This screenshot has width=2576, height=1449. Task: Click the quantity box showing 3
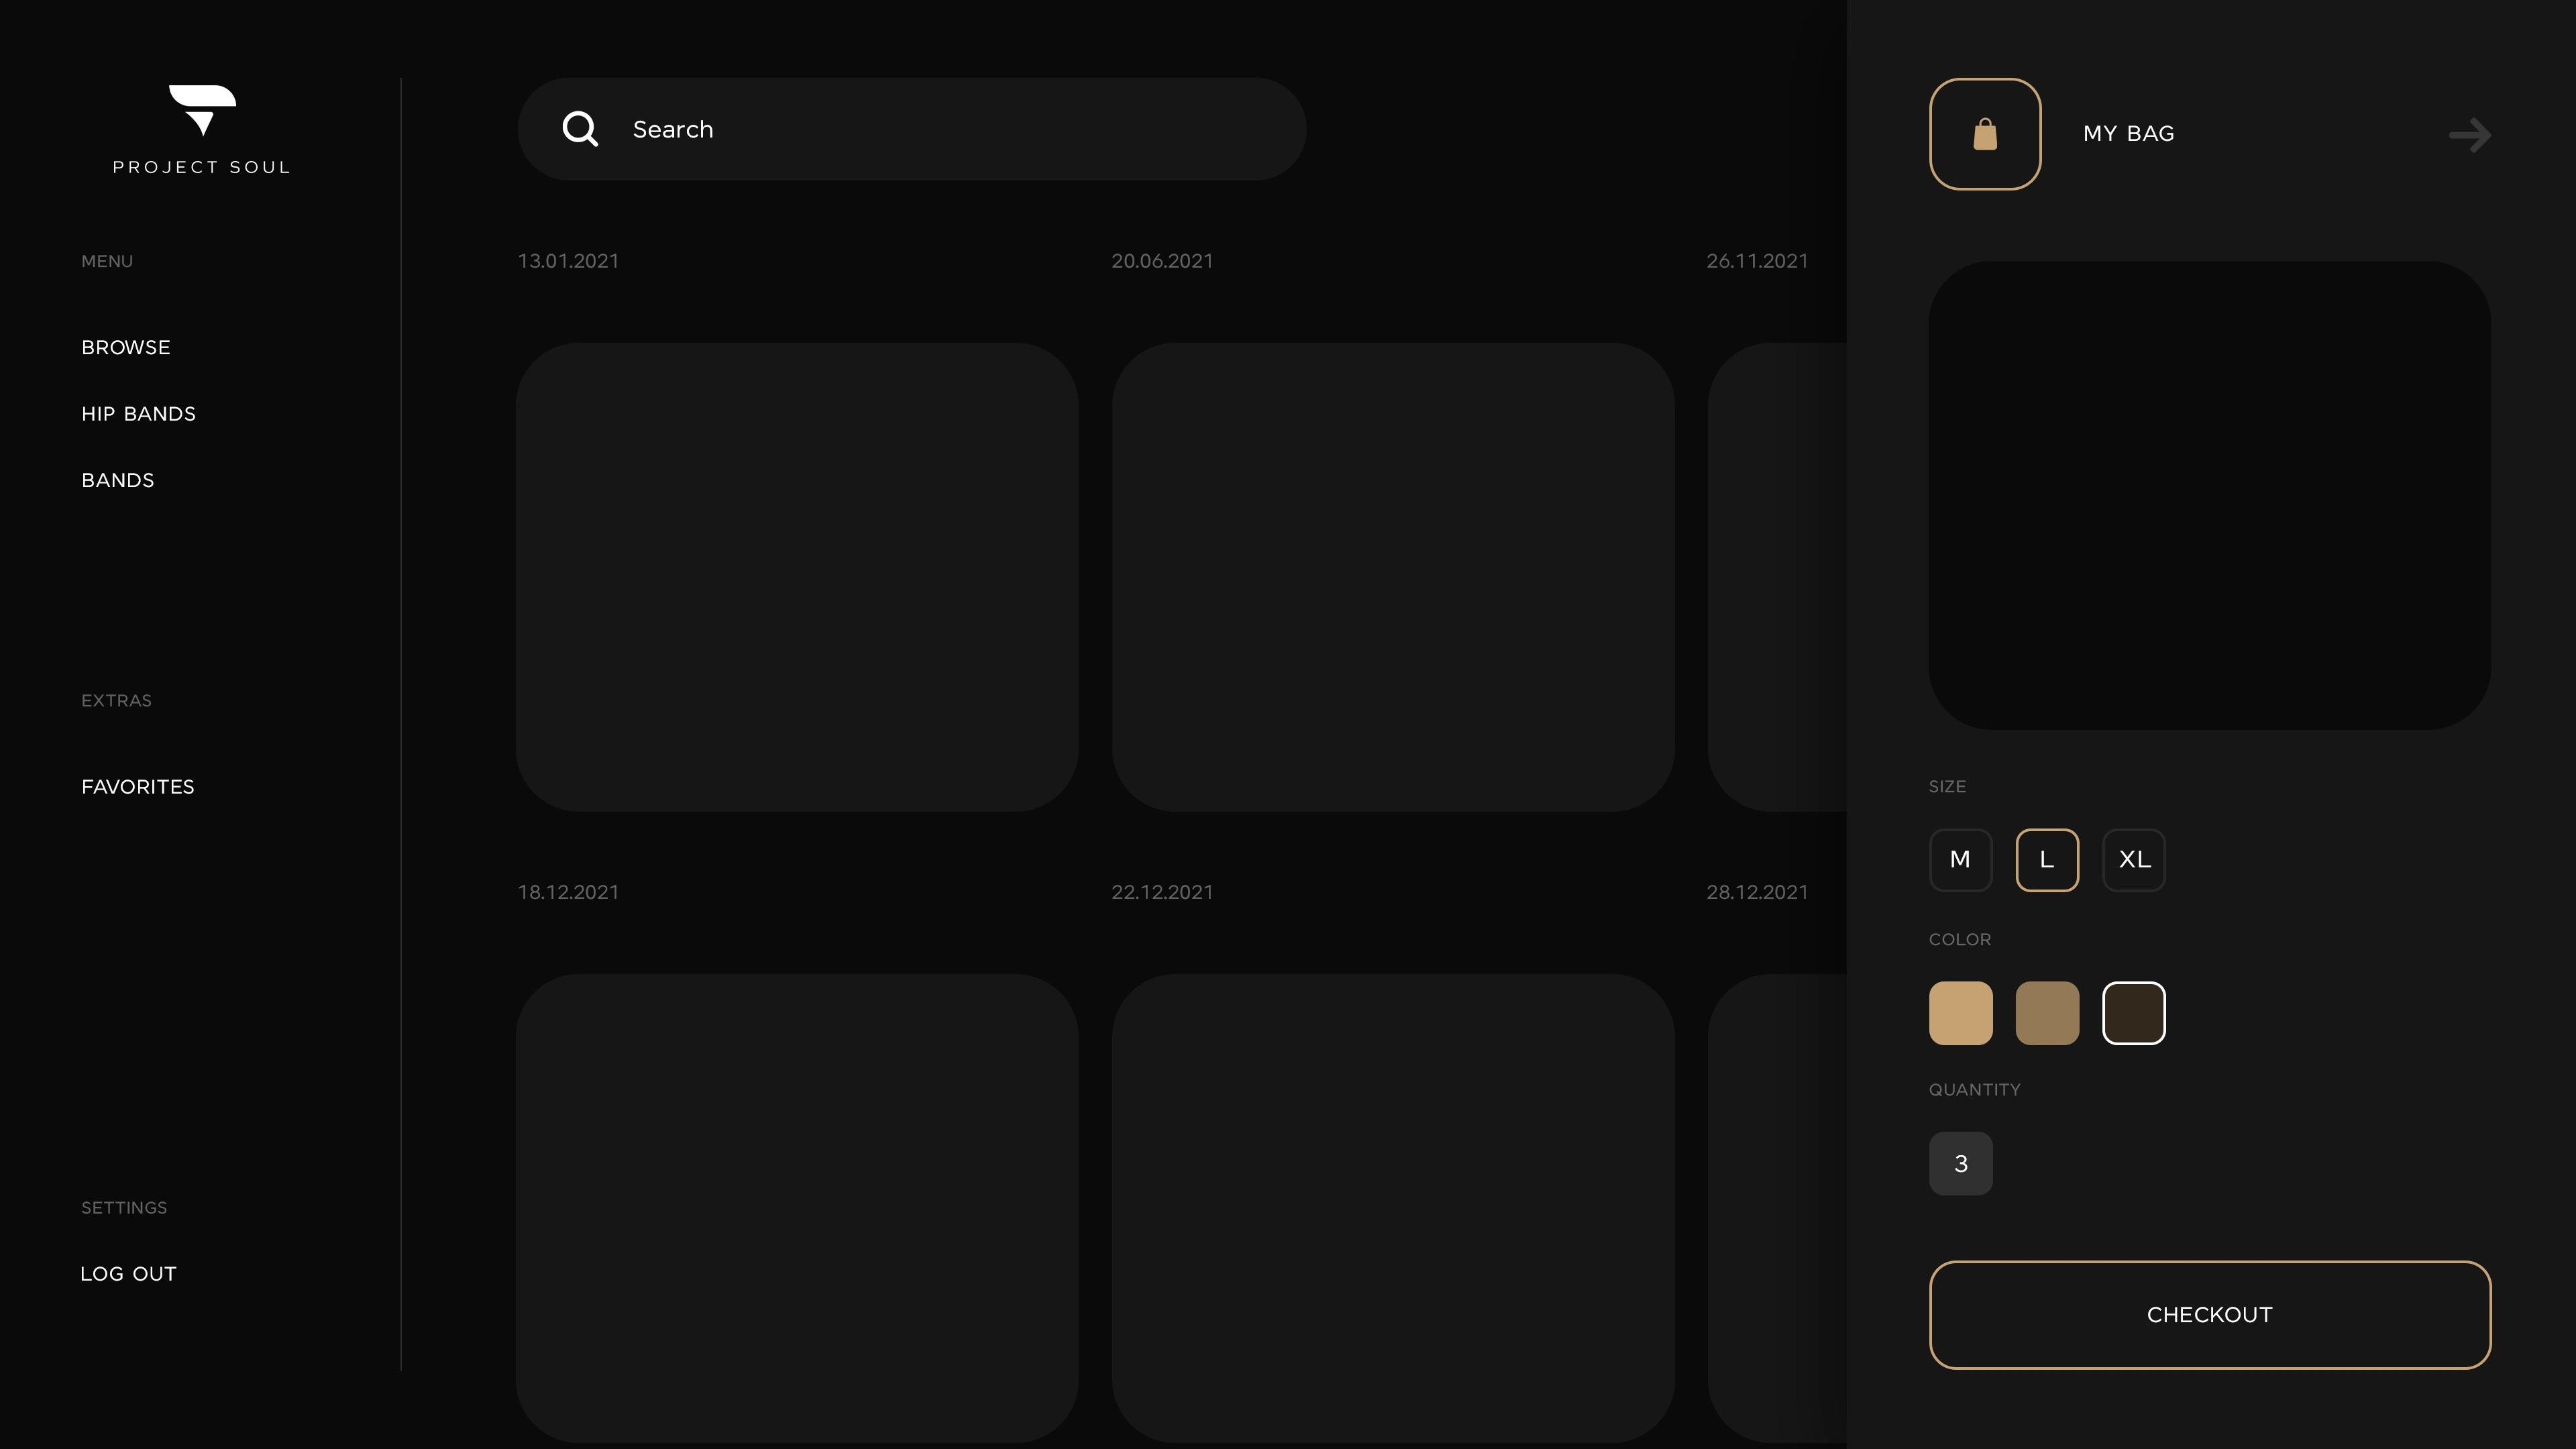click(x=1960, y=1163)
